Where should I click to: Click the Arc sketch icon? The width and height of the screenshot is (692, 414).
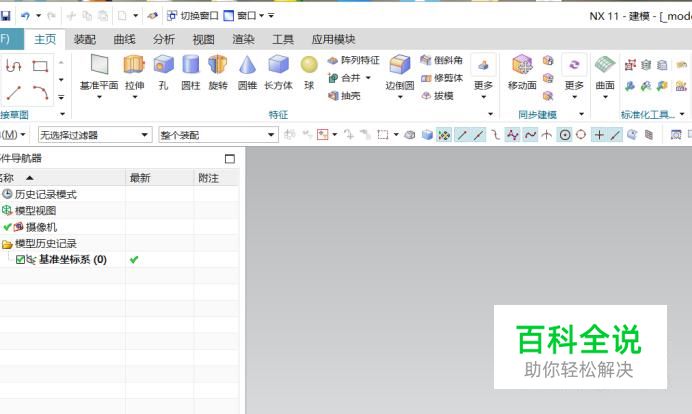(x=40, y=93)
